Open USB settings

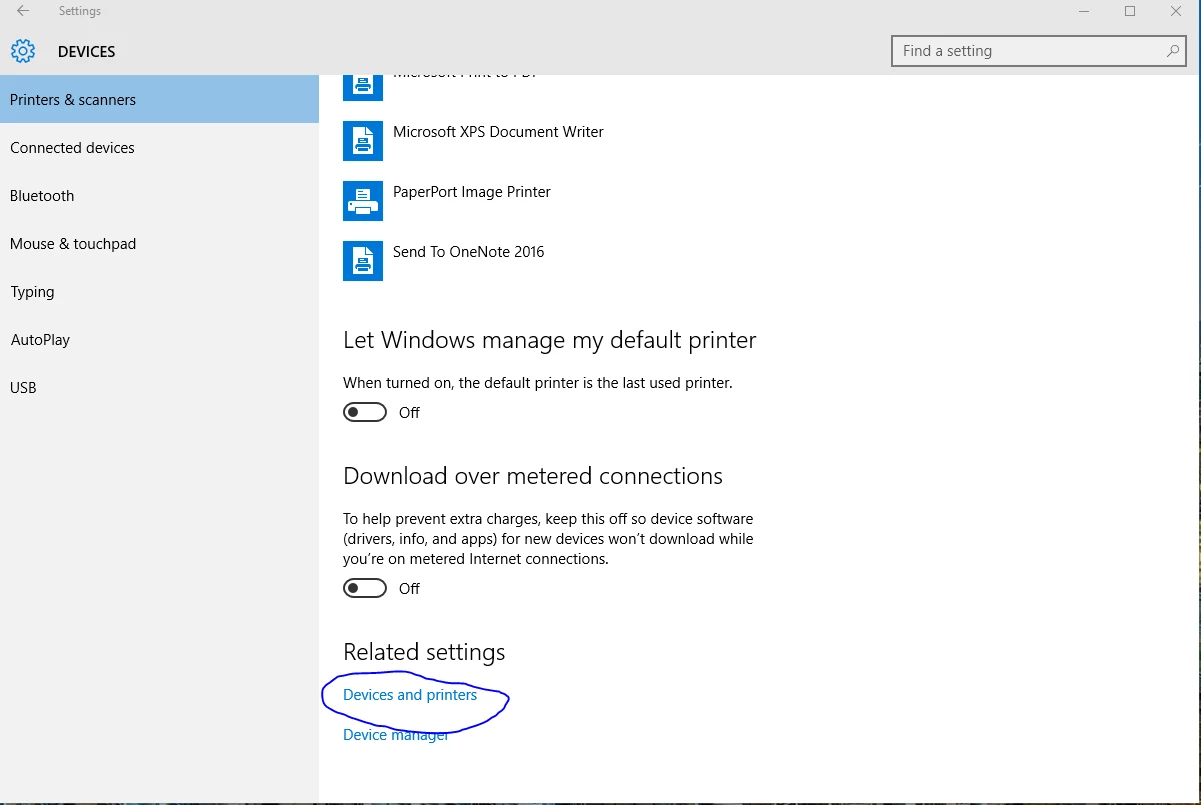tap(159, 388)
